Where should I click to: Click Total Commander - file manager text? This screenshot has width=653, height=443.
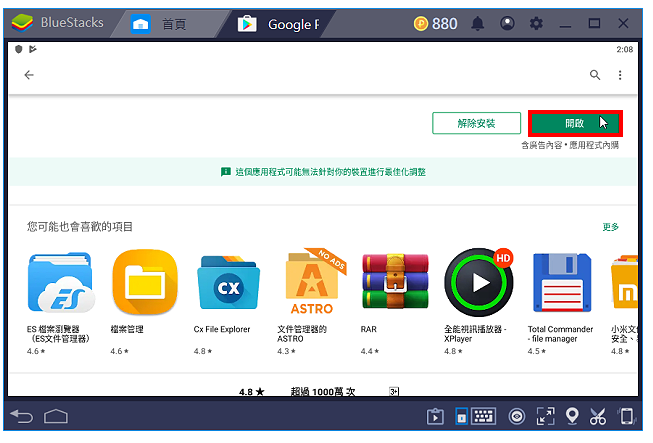(560, 334)
